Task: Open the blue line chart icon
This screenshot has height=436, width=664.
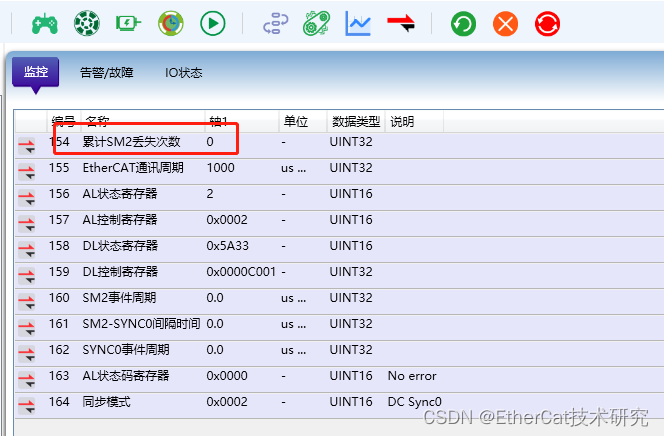Action: 358,23
